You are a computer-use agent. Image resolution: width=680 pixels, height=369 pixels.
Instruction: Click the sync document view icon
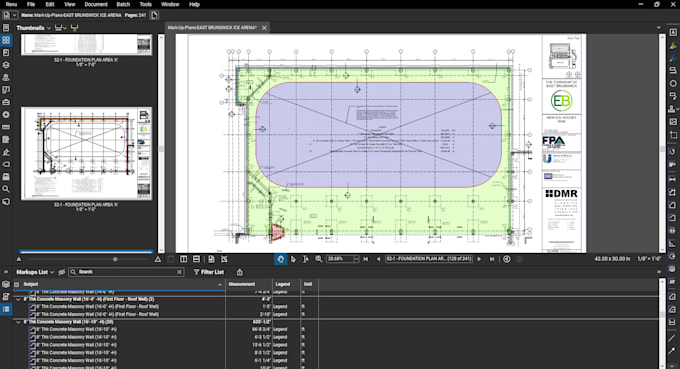[x=211, y=259]
